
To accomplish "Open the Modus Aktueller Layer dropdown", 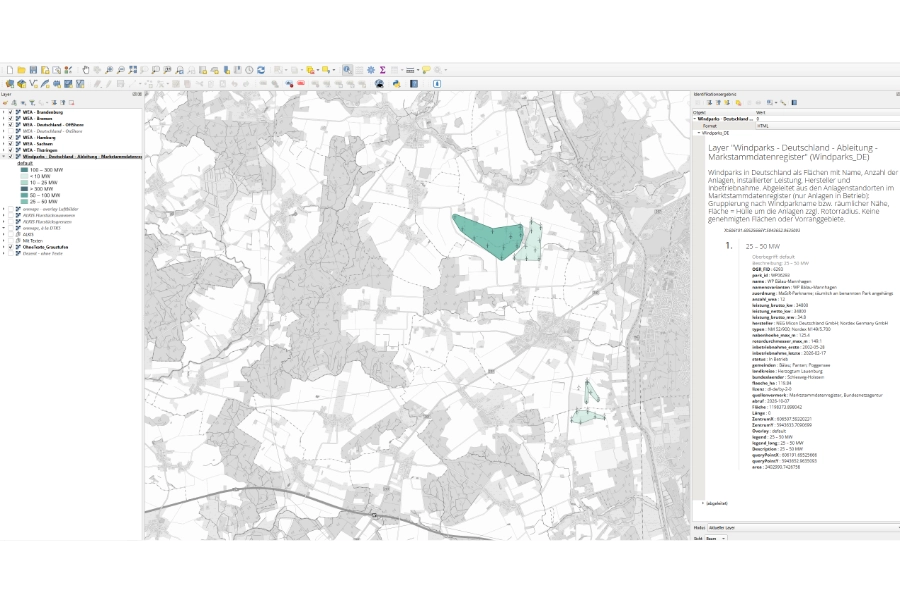I will [804, 527].
